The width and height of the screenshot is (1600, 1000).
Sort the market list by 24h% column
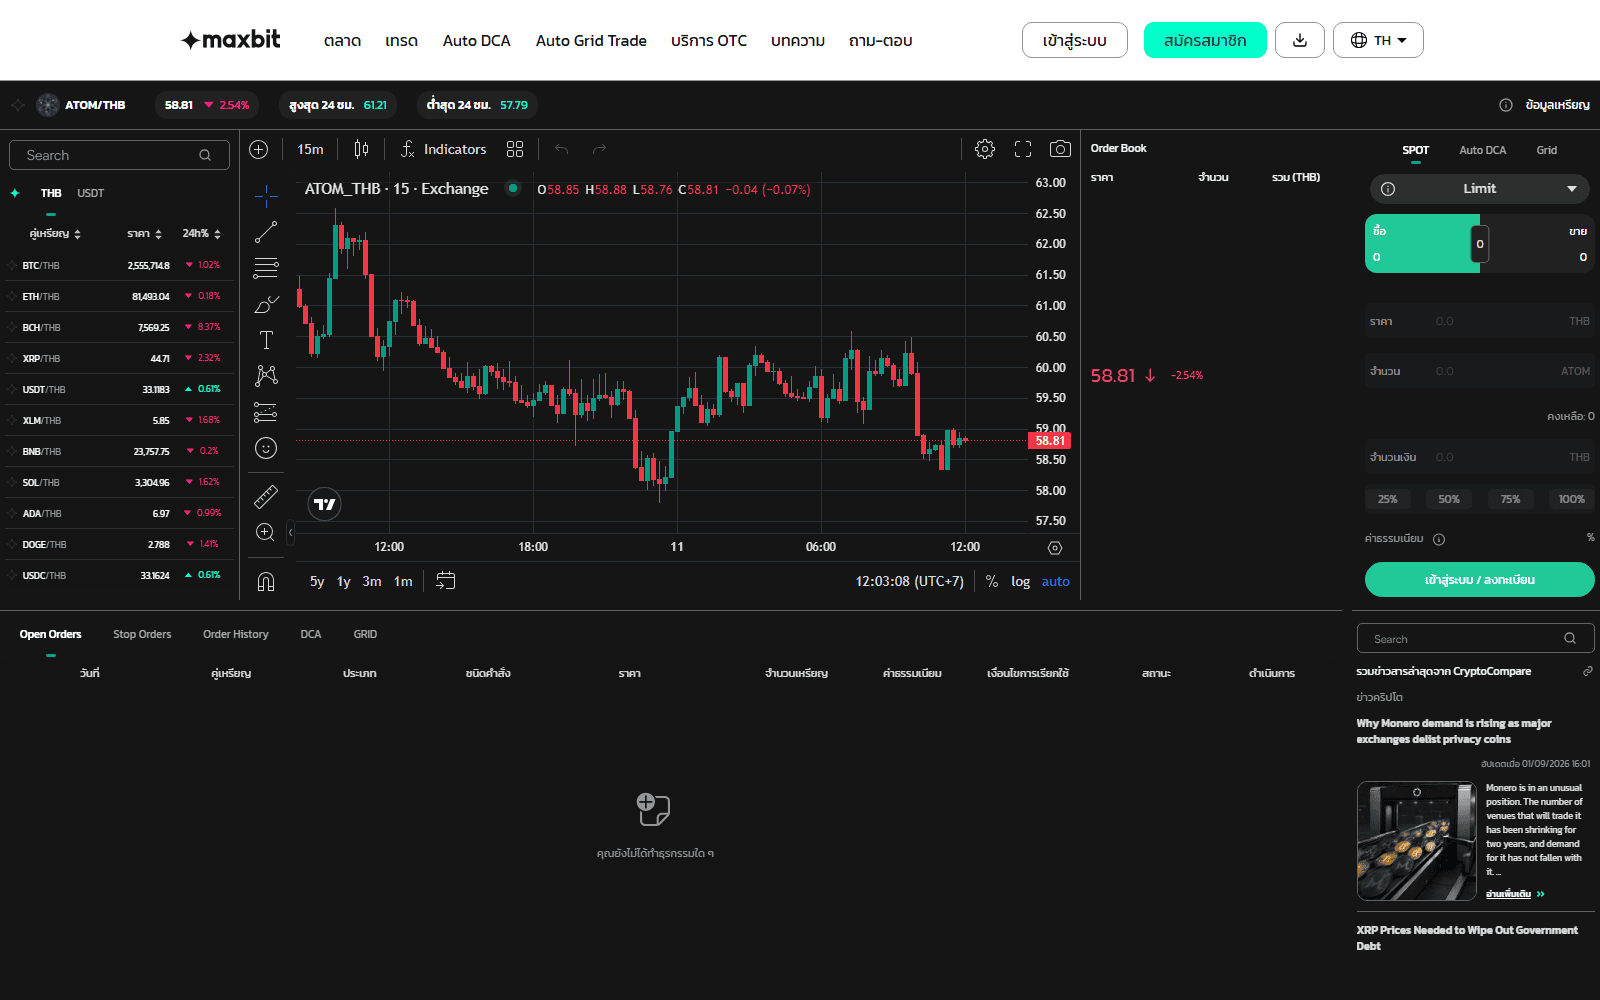click(202, 234)
